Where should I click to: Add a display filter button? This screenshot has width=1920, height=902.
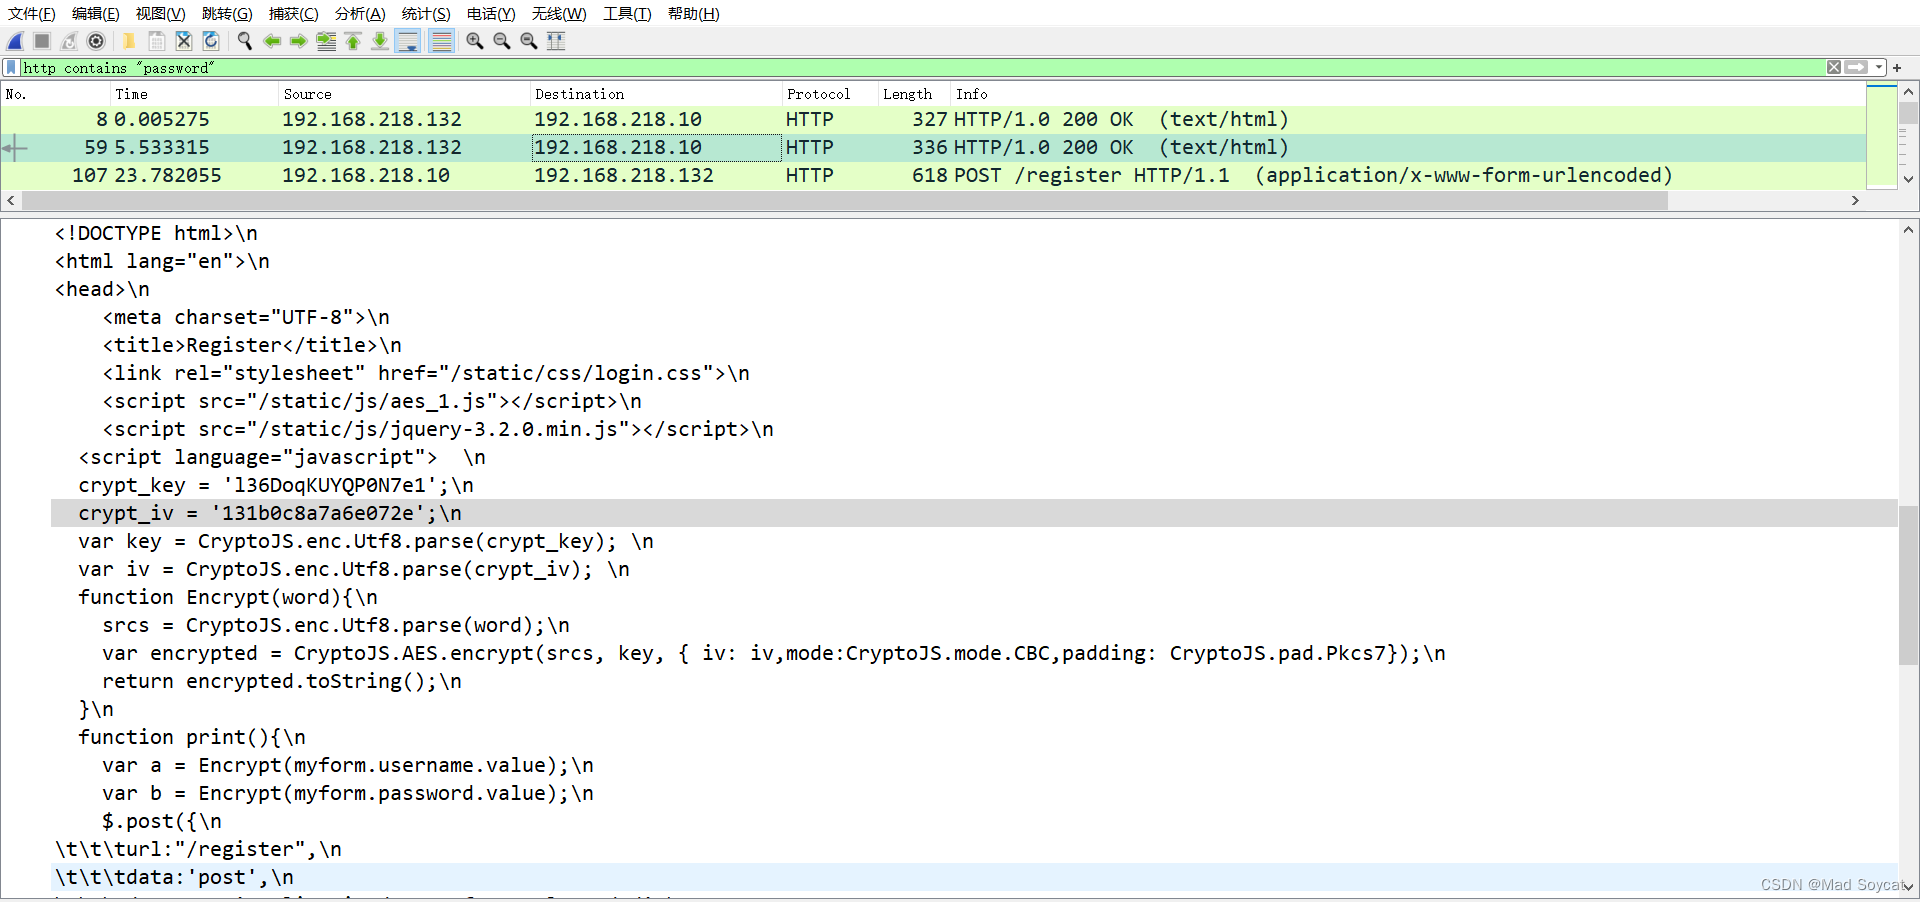(x=1897, y=67)
